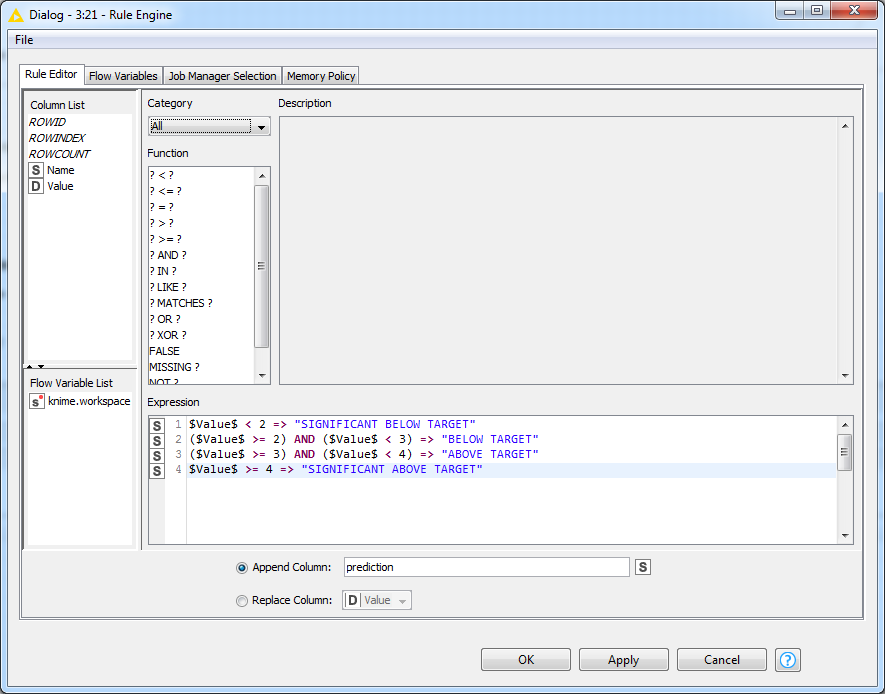Click the S outcome icon on rule line 1
885x694 pixels.
[x=157, y=425]
